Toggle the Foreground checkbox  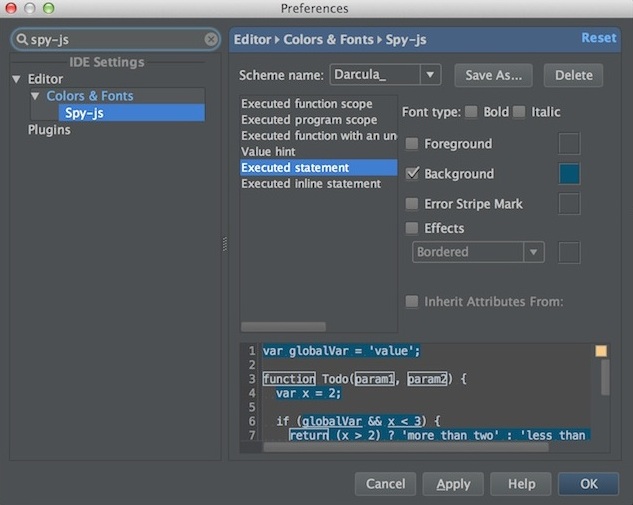[x=412, y=144]
